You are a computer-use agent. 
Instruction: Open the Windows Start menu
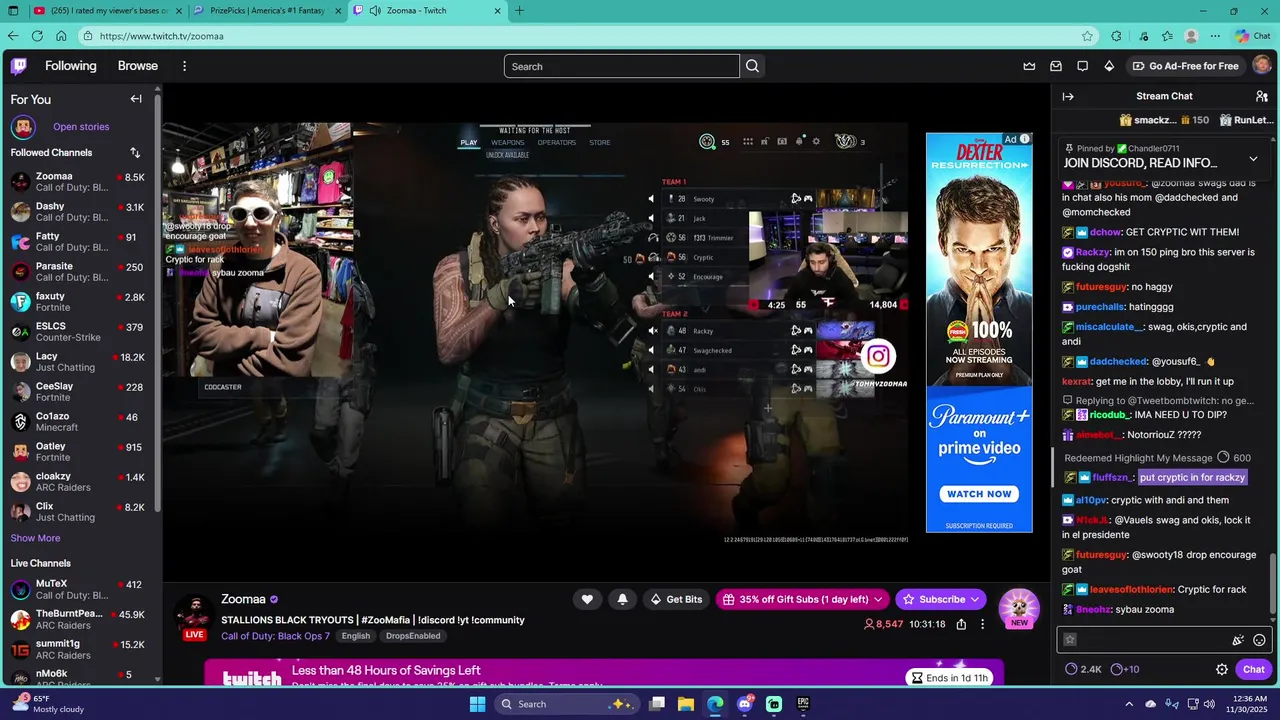pos(477,704)
